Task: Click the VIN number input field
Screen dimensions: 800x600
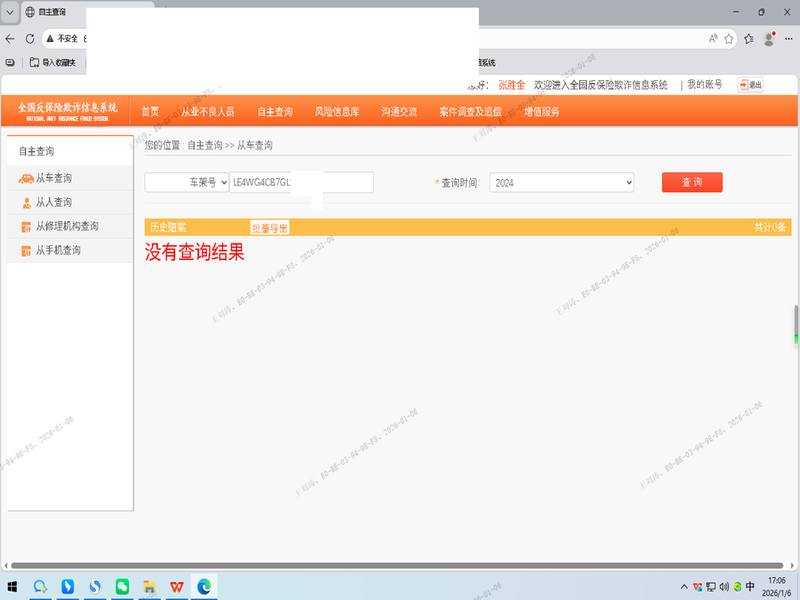Action: pyautogui.click(x=300, y=183)
